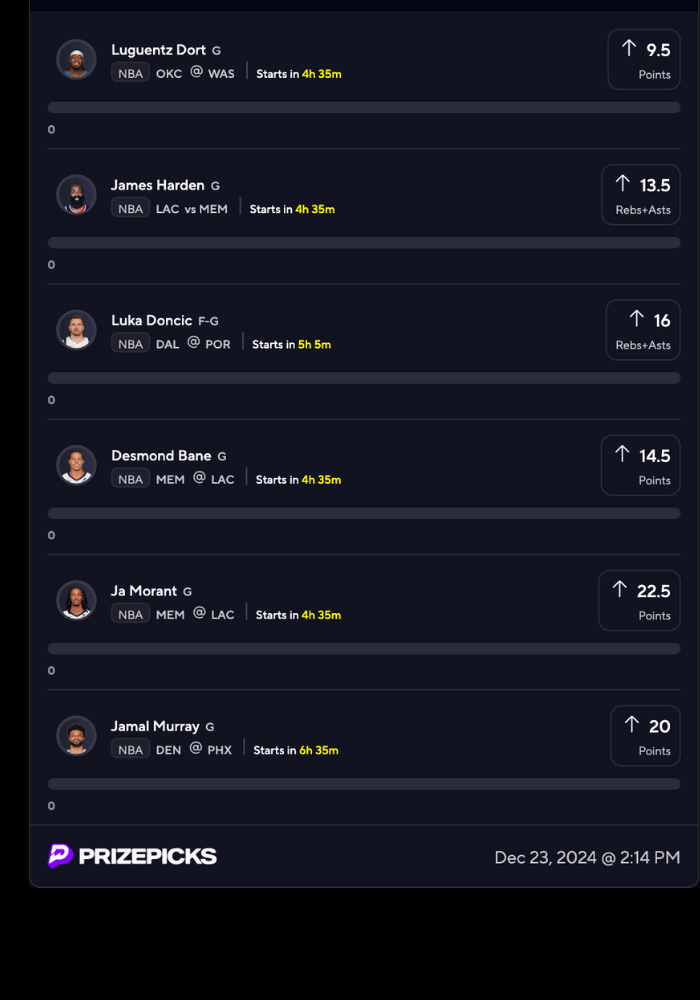Click the PrizePicks logo icon

click(60, 856)
